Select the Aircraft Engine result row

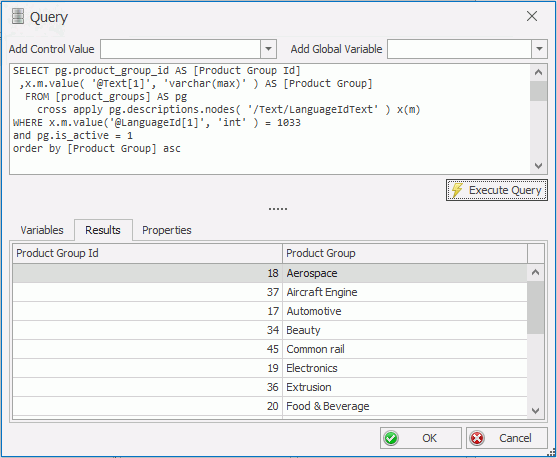click(270, 292)
